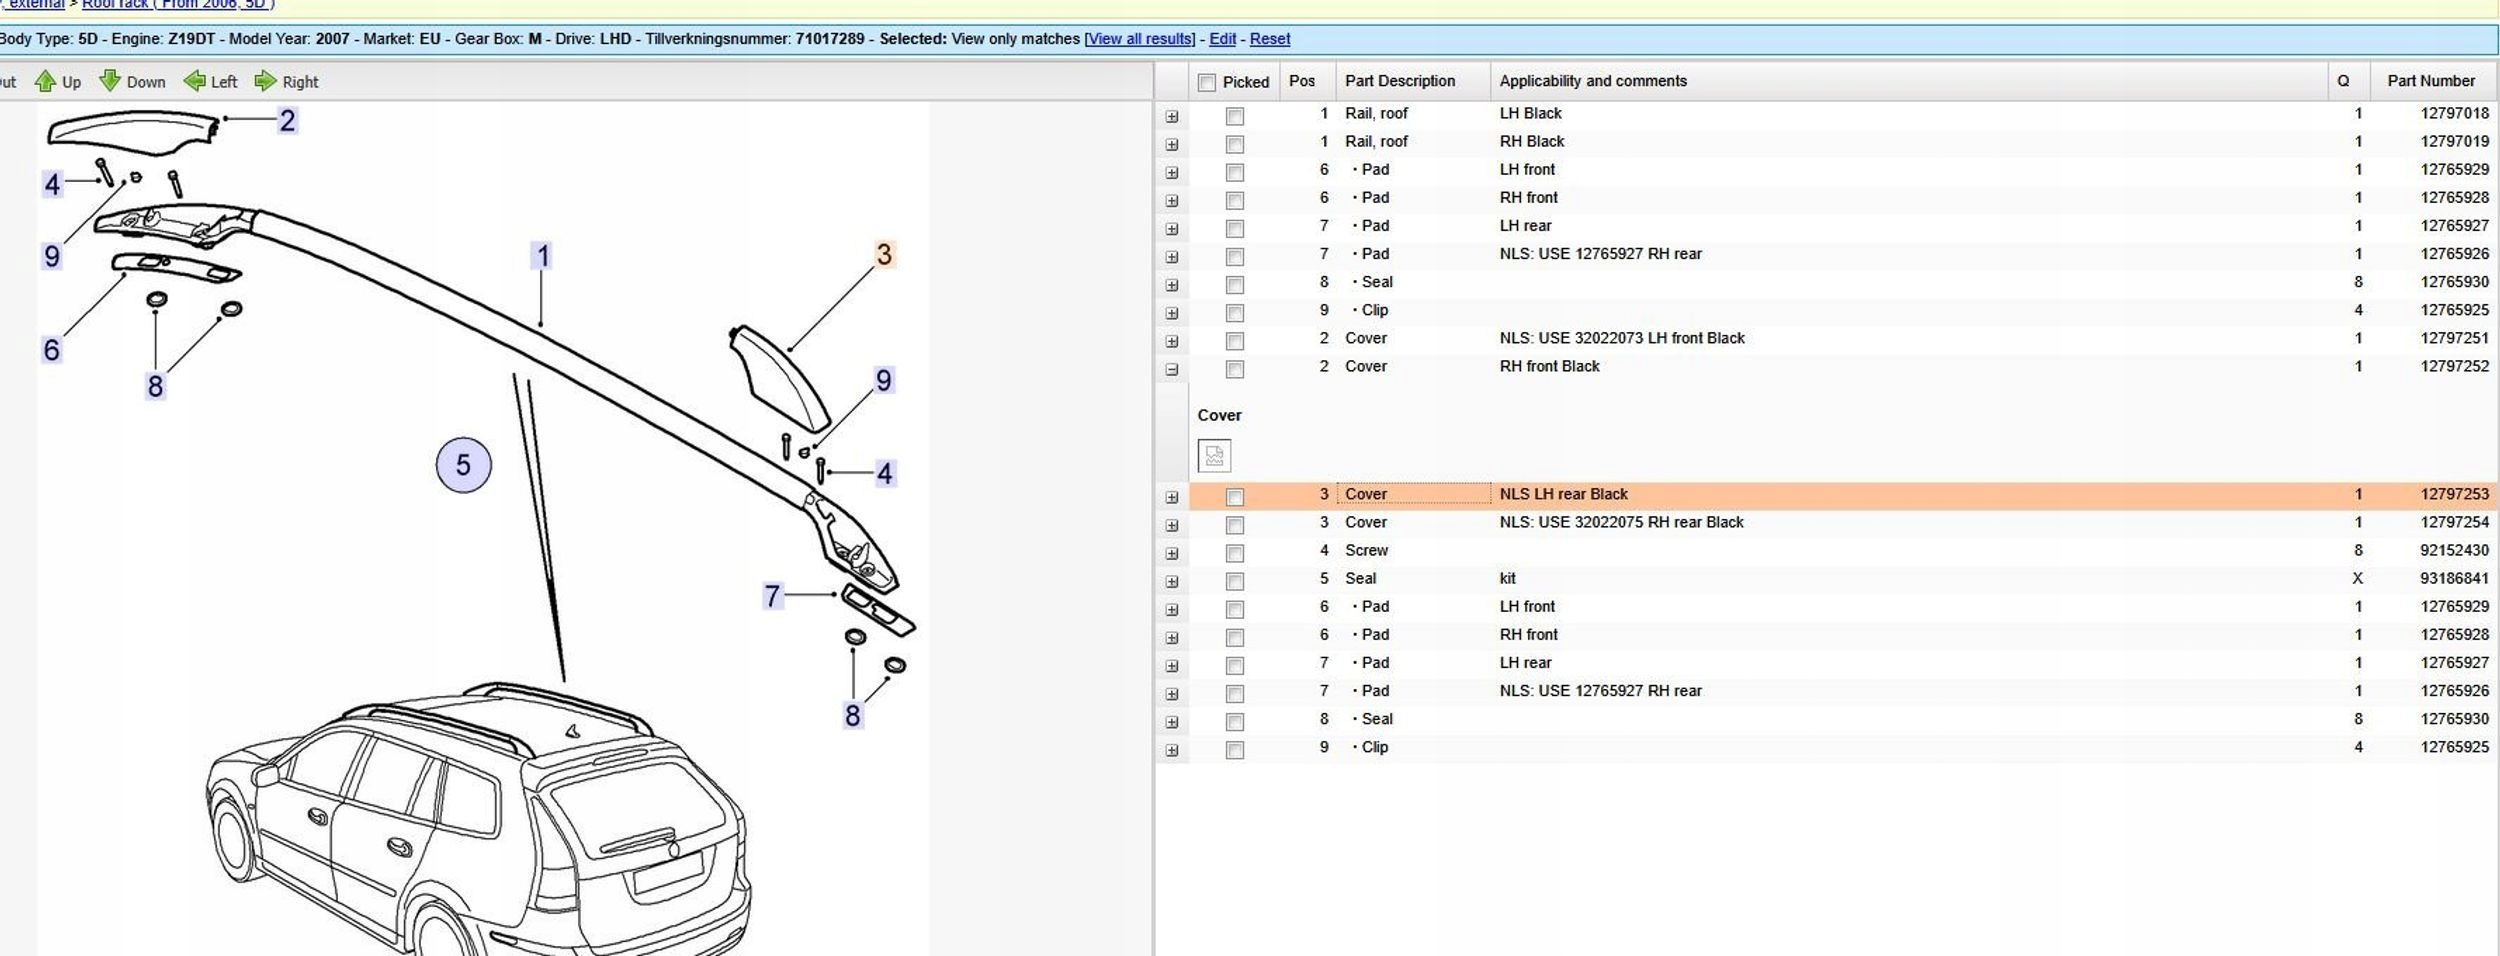Click the 'RH Black' comment cell

click(1532, 142)
